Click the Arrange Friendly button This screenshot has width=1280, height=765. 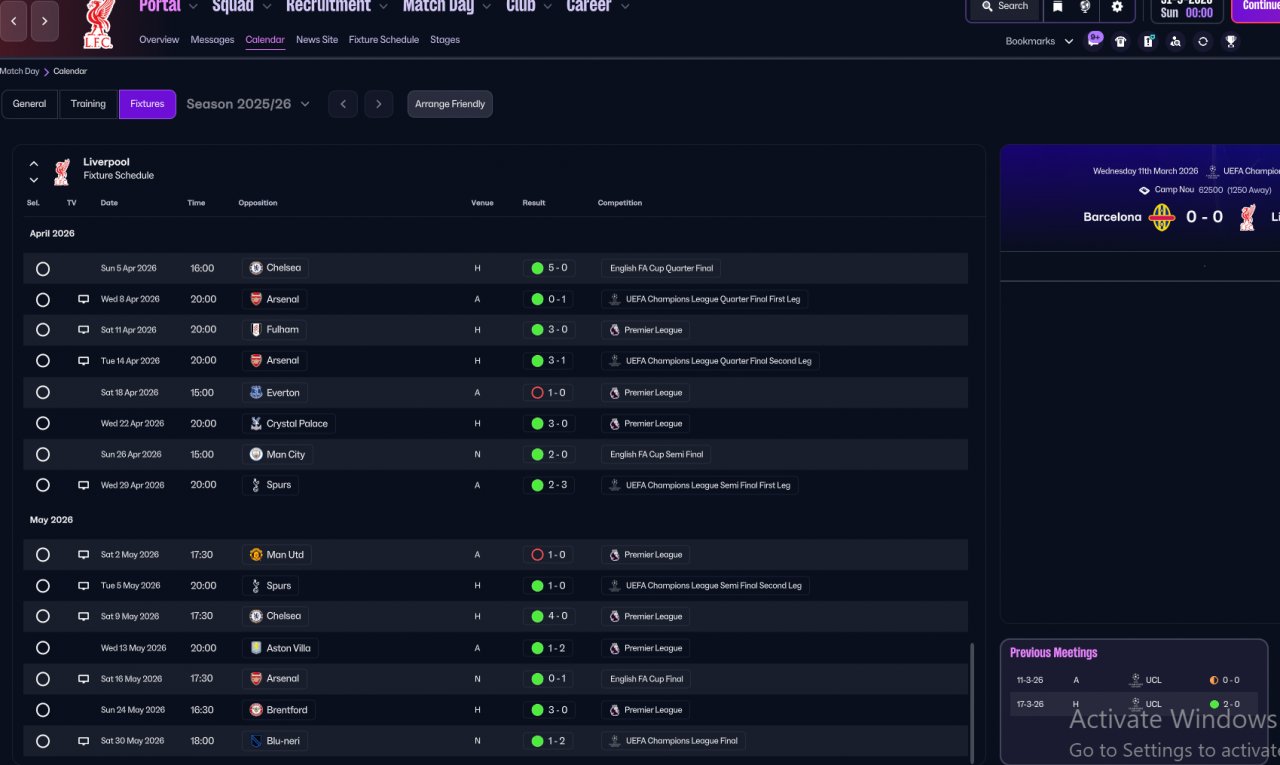point(450,104)
